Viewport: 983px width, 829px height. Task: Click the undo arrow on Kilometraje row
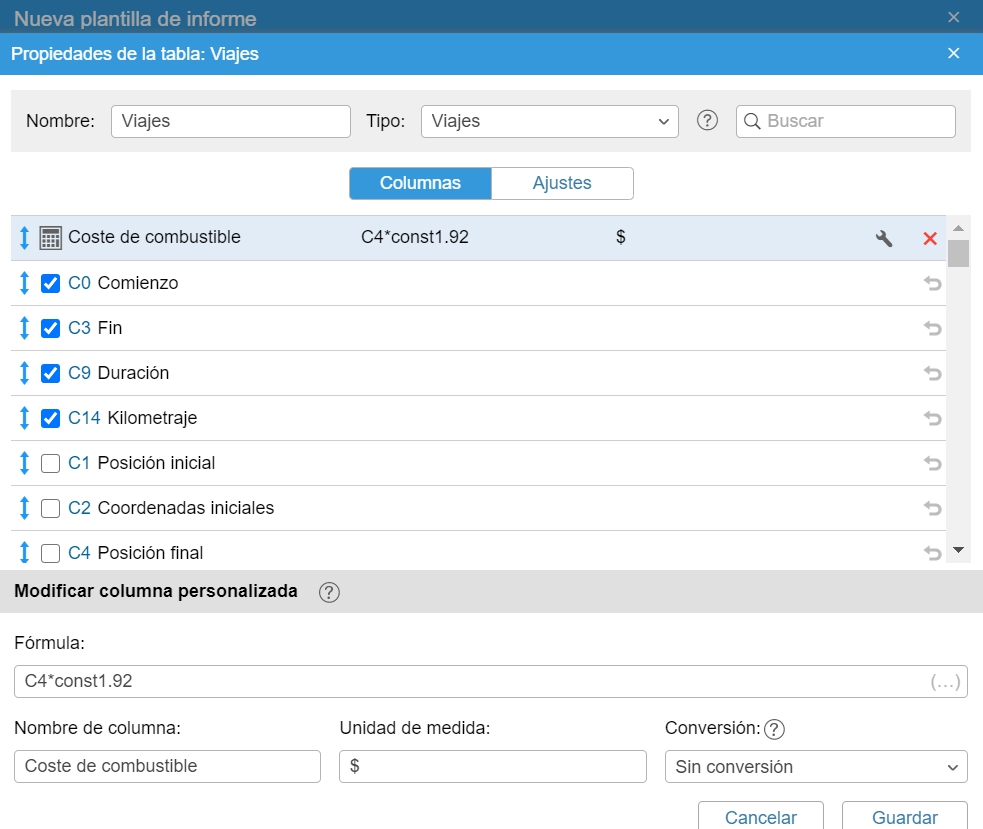932,418
